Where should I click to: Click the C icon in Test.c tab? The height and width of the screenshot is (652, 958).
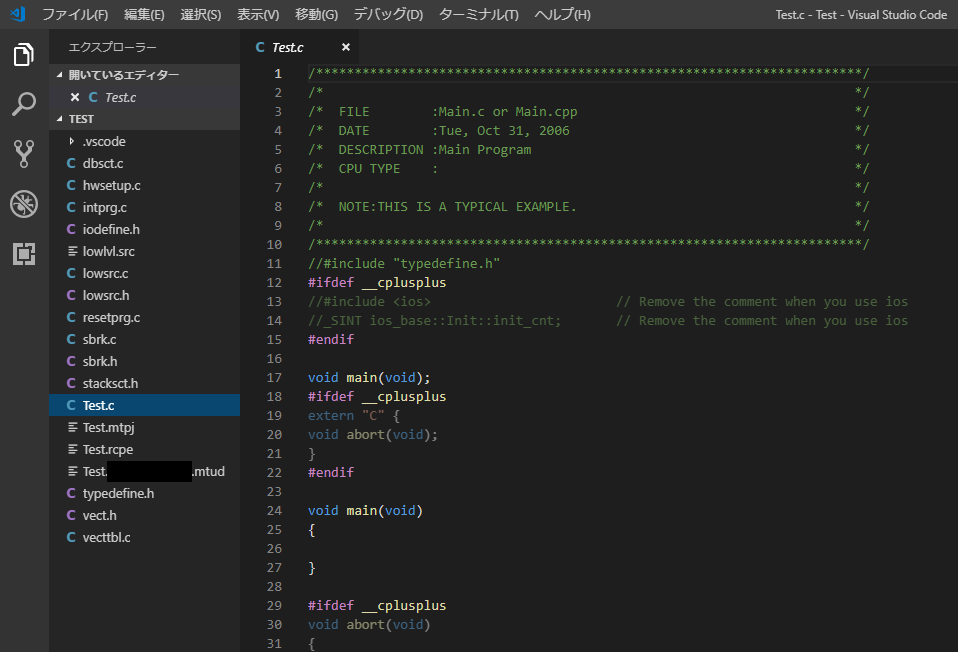pos(260,47)
